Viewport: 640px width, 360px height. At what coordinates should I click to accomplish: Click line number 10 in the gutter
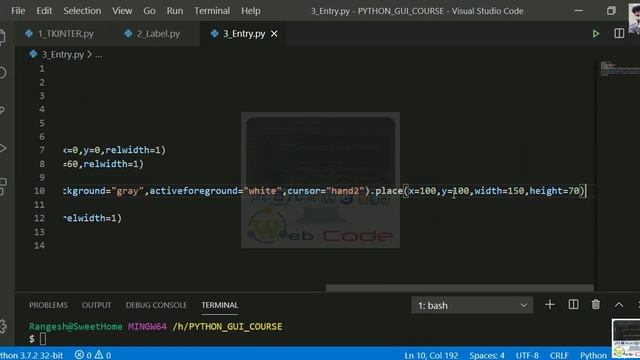[40, 191]
